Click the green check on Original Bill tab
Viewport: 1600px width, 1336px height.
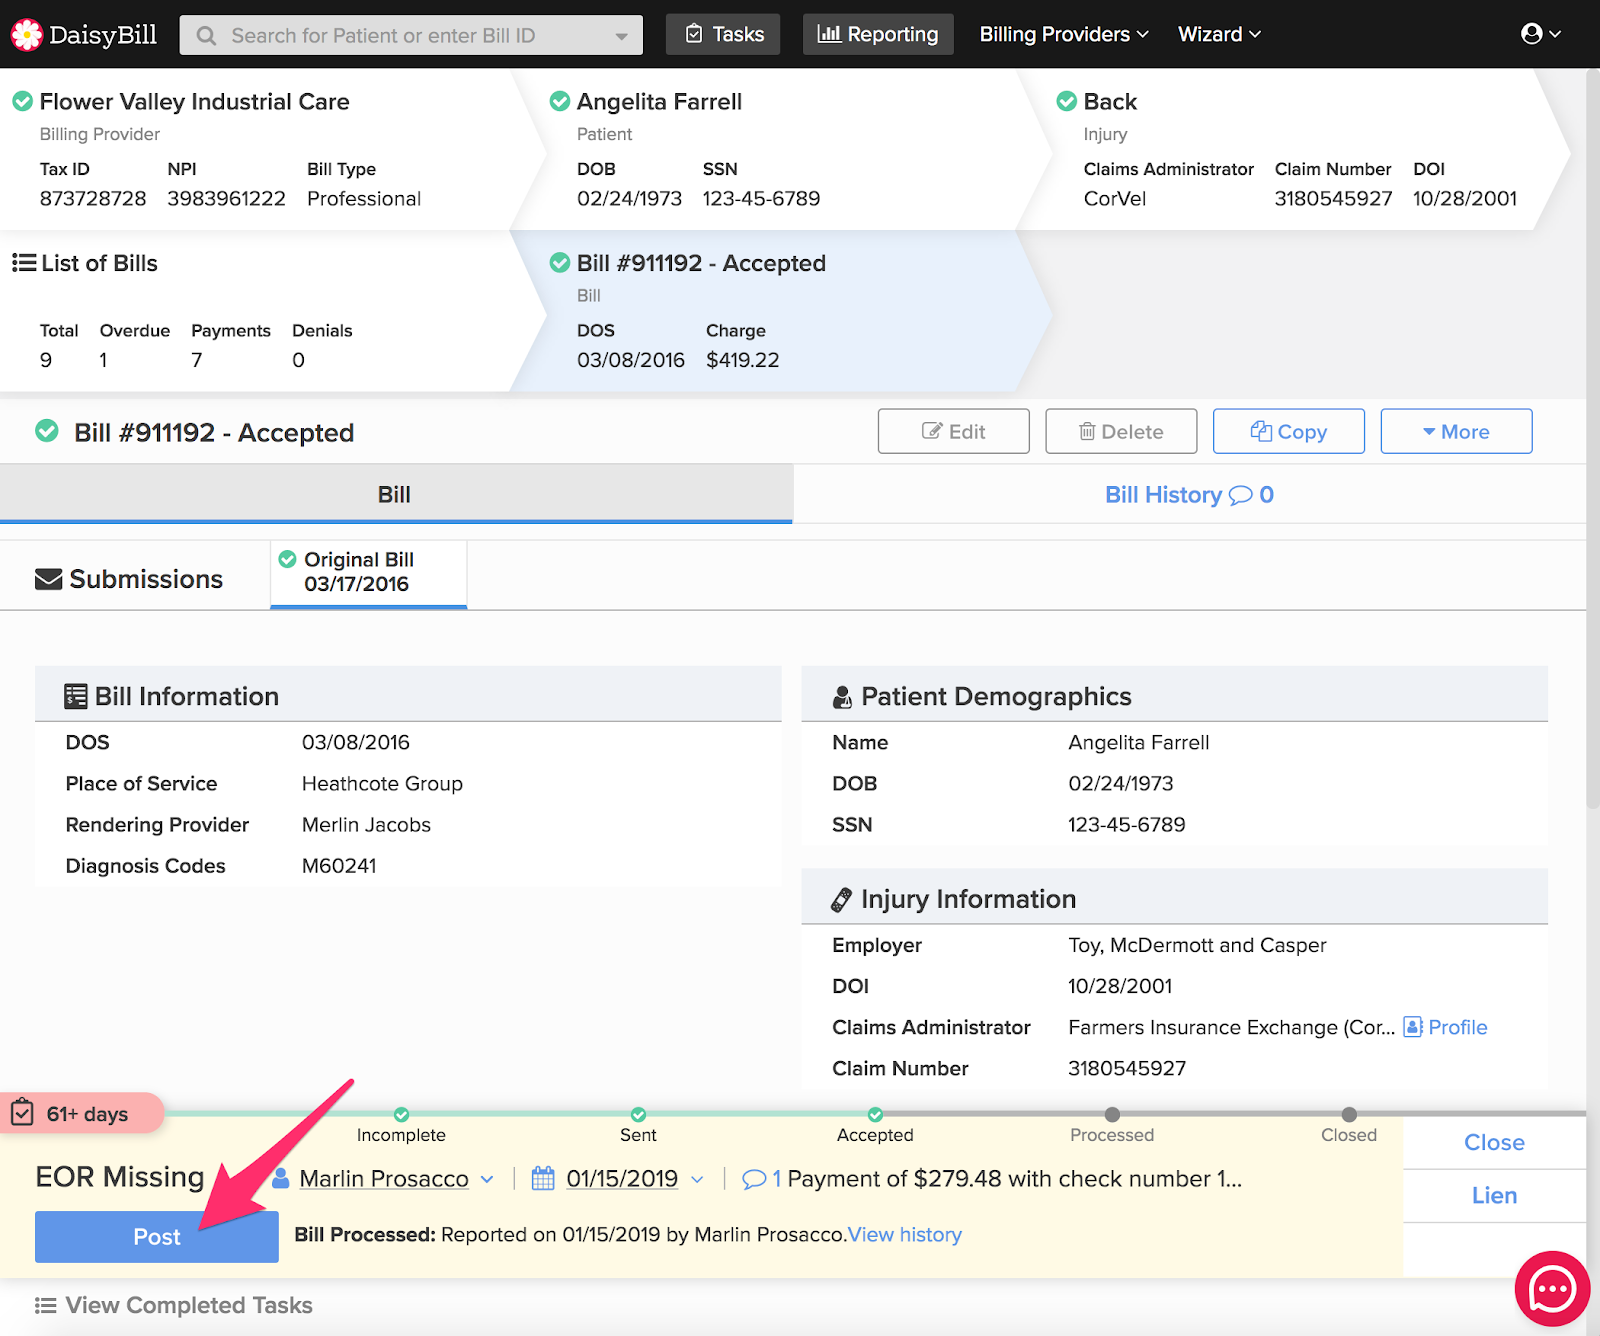point(288,559)
